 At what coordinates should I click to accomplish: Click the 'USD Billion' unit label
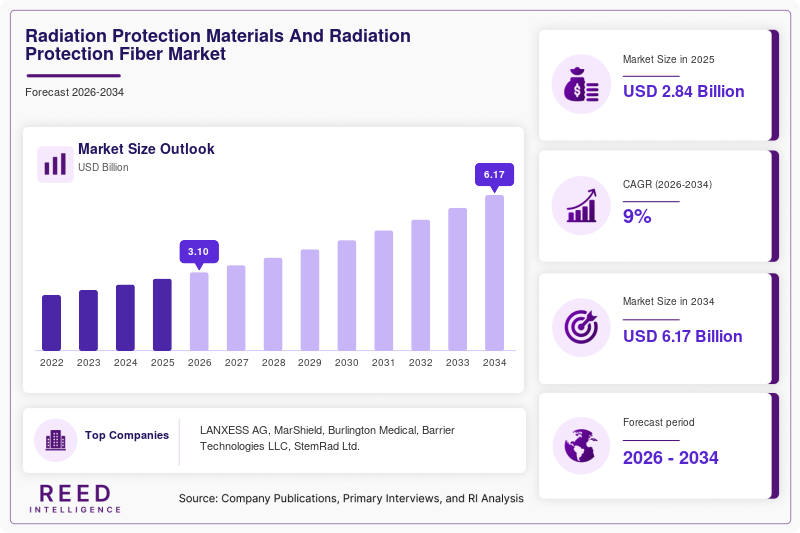point(103,167)
